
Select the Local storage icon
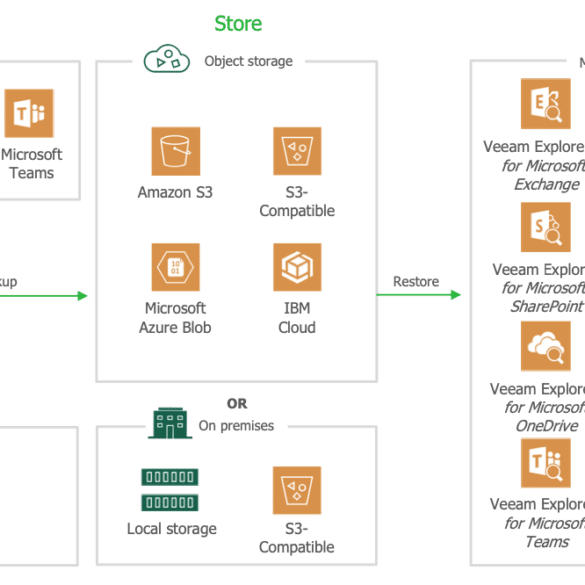pos(170,489)
